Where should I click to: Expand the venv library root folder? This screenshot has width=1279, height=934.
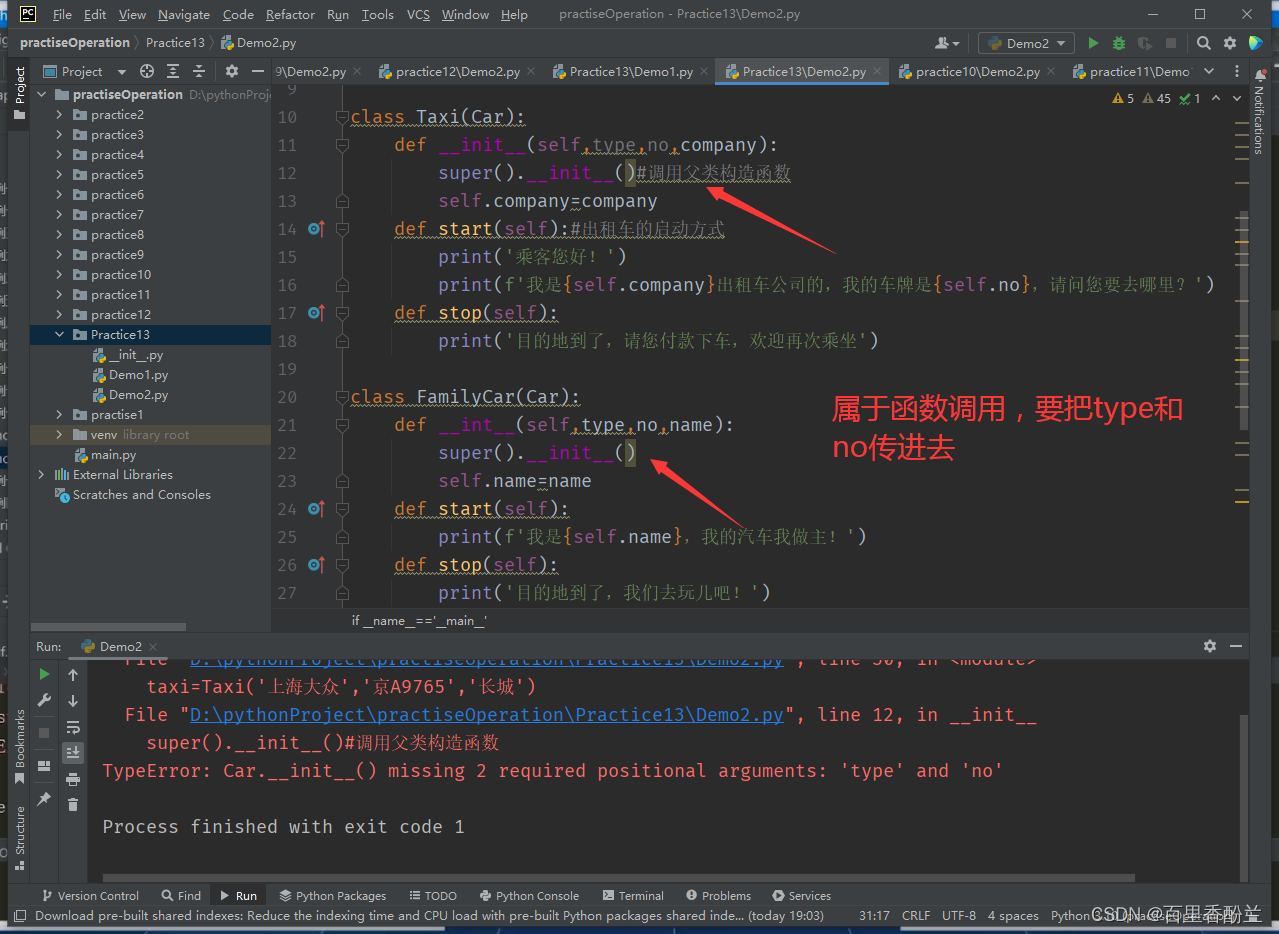point(60,434)
